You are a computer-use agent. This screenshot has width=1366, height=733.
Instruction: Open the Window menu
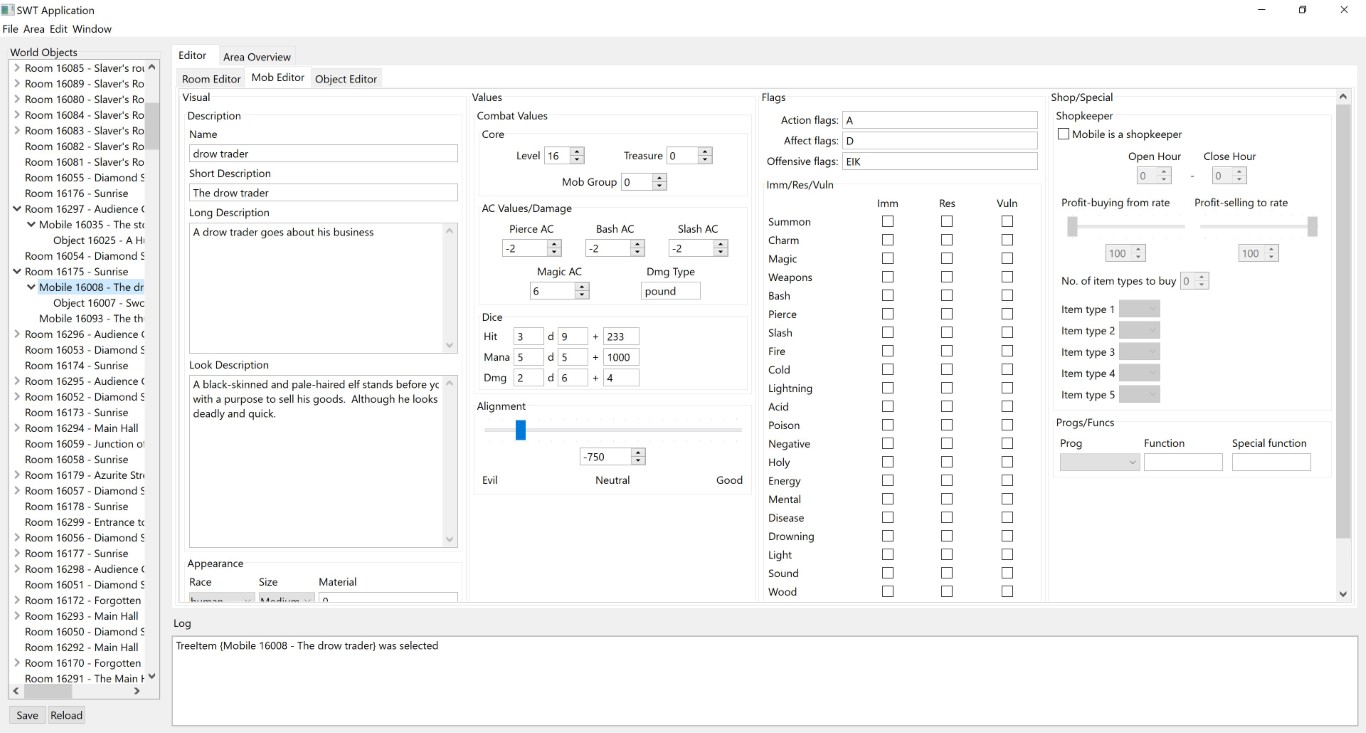click(91, 29)
